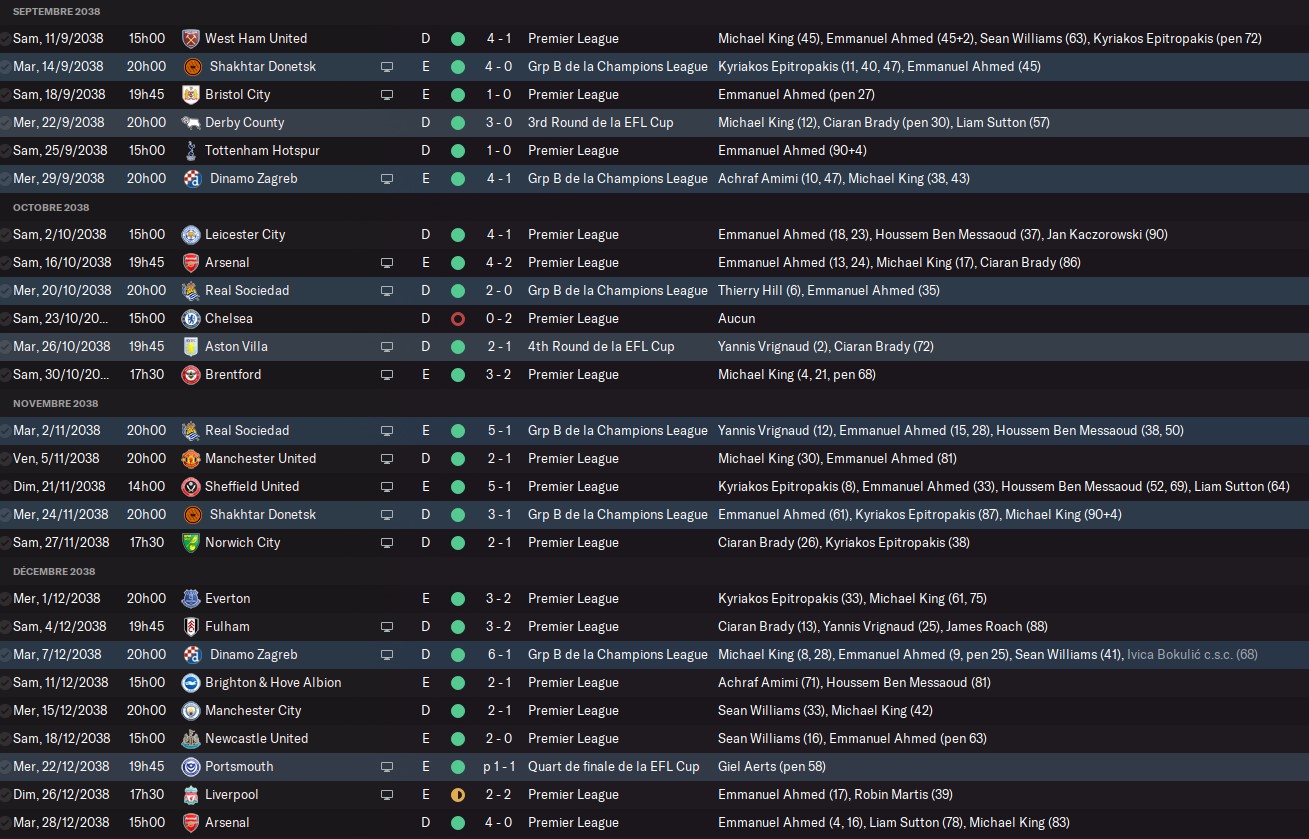
Task: Open the Chelsea team link
Action: pos(229,318)
